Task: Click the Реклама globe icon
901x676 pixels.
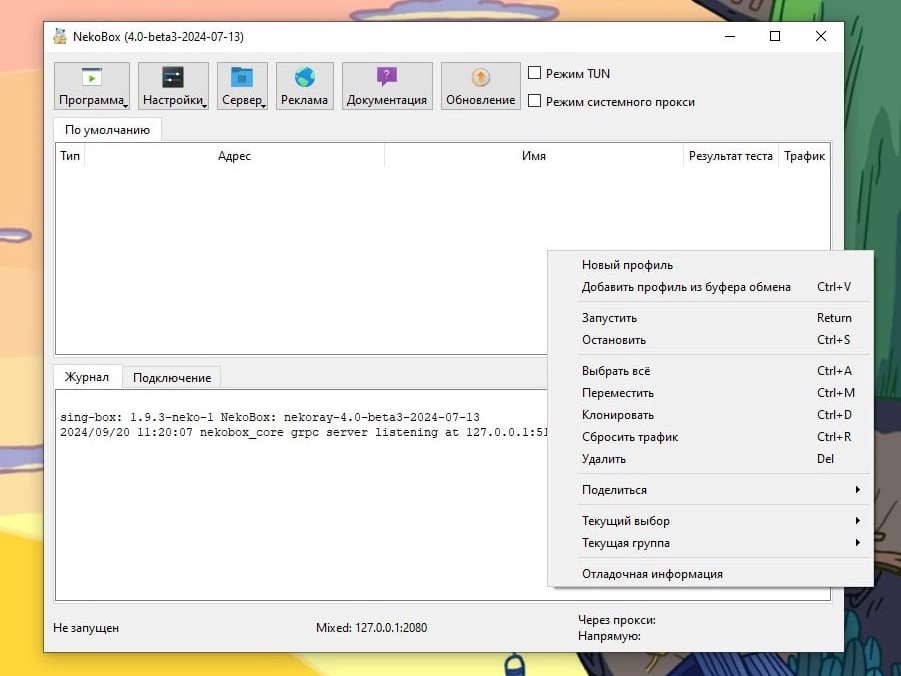Action: point(304,78)
